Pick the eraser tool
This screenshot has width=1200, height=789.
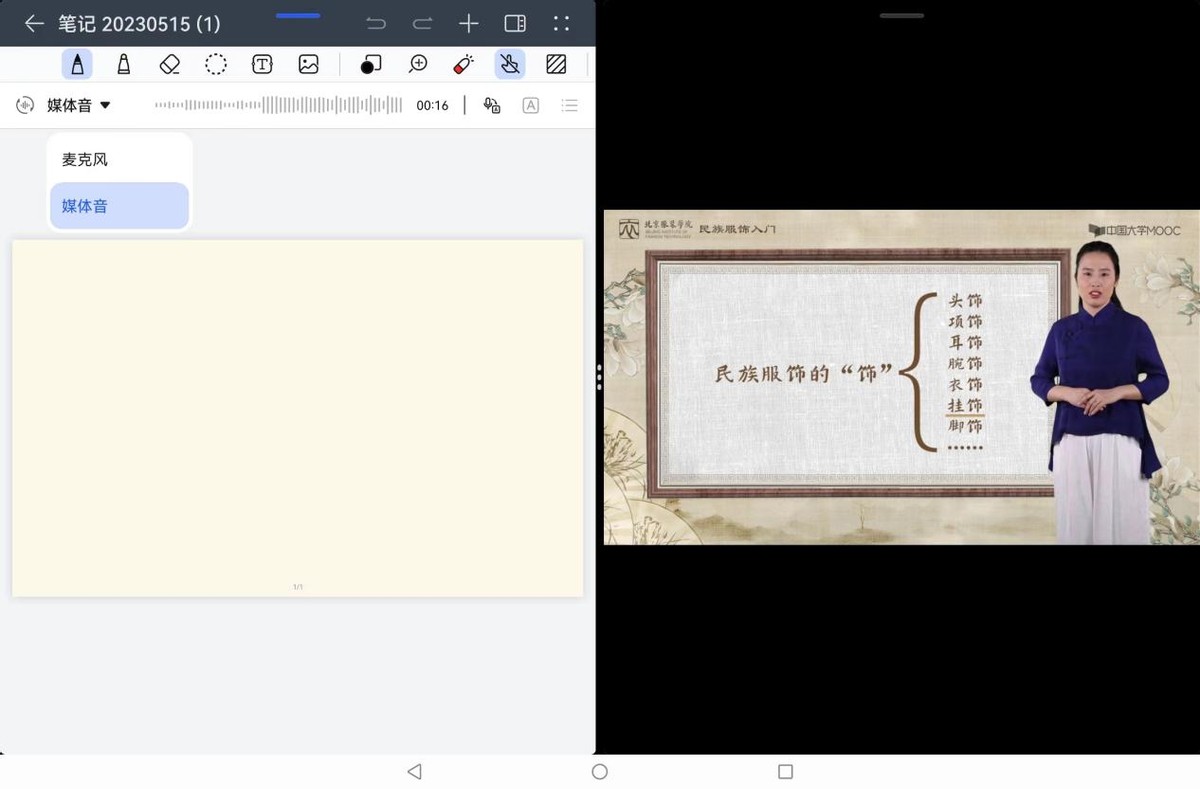point(169,63)
